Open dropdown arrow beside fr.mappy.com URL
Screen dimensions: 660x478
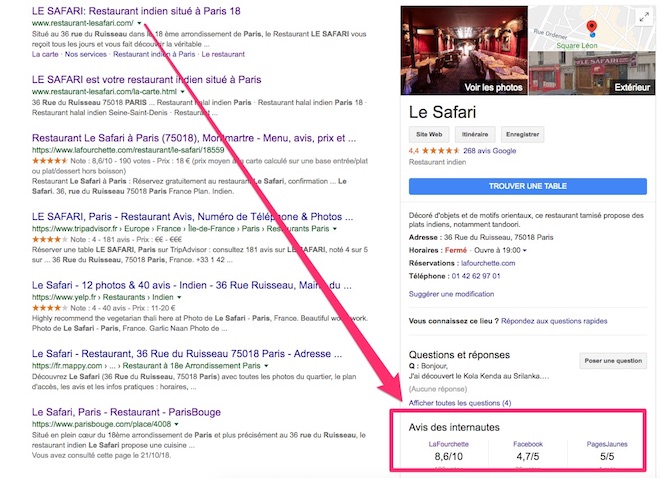[x=266, y=366]
